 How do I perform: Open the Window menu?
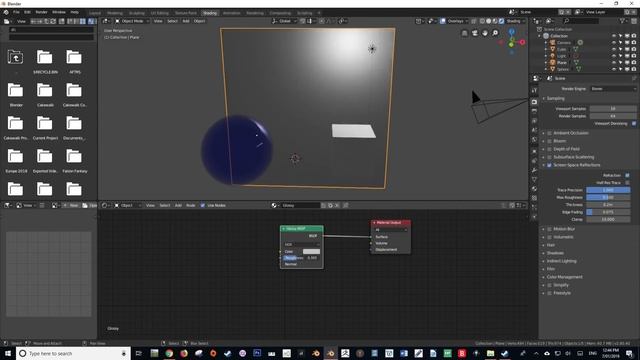point(59,12)
